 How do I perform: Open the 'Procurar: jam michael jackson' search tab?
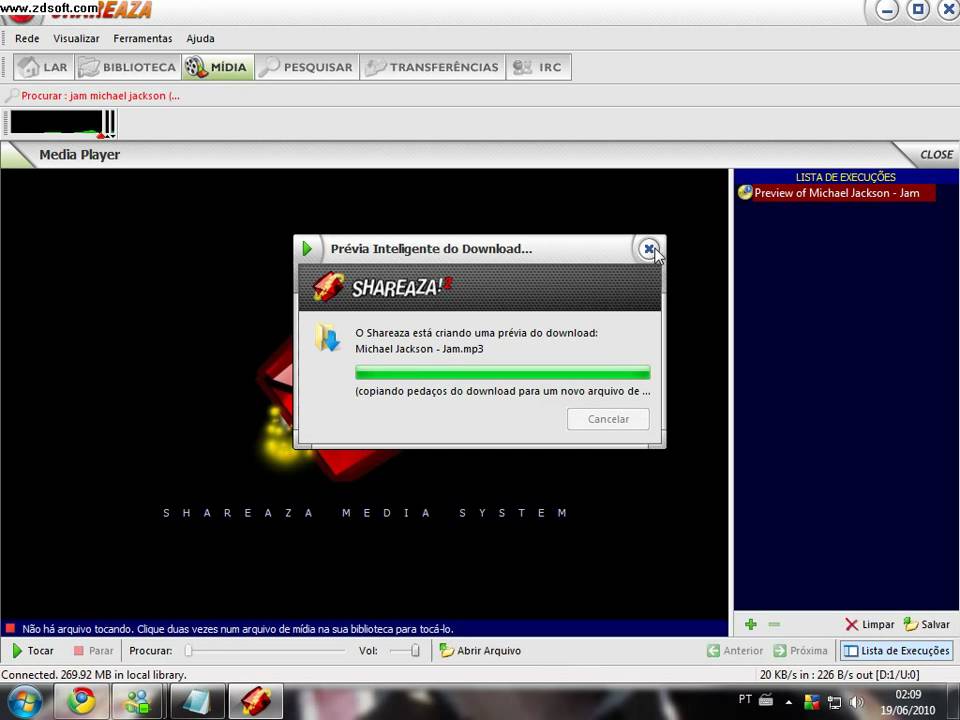pyautogui.click(x=93, y=96)
